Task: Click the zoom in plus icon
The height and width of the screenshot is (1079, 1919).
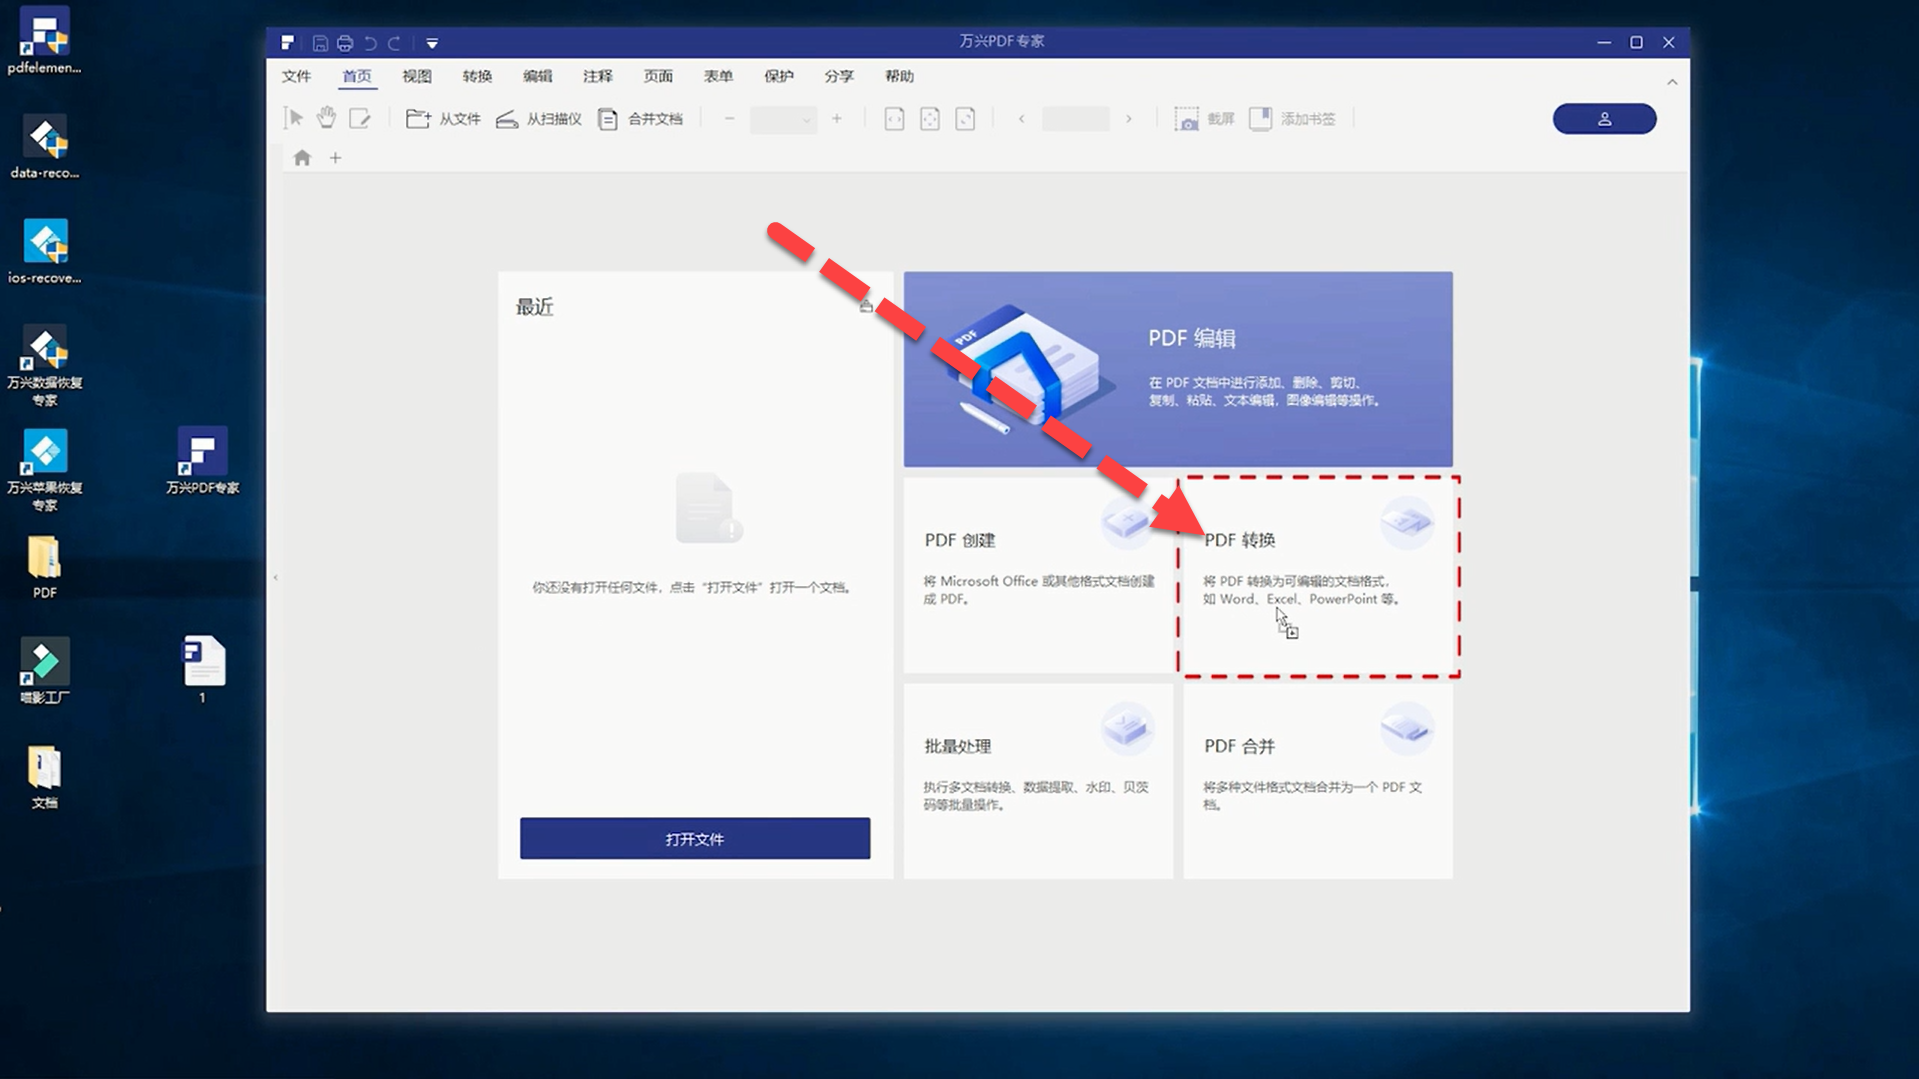Action: [x=837, y=119]
